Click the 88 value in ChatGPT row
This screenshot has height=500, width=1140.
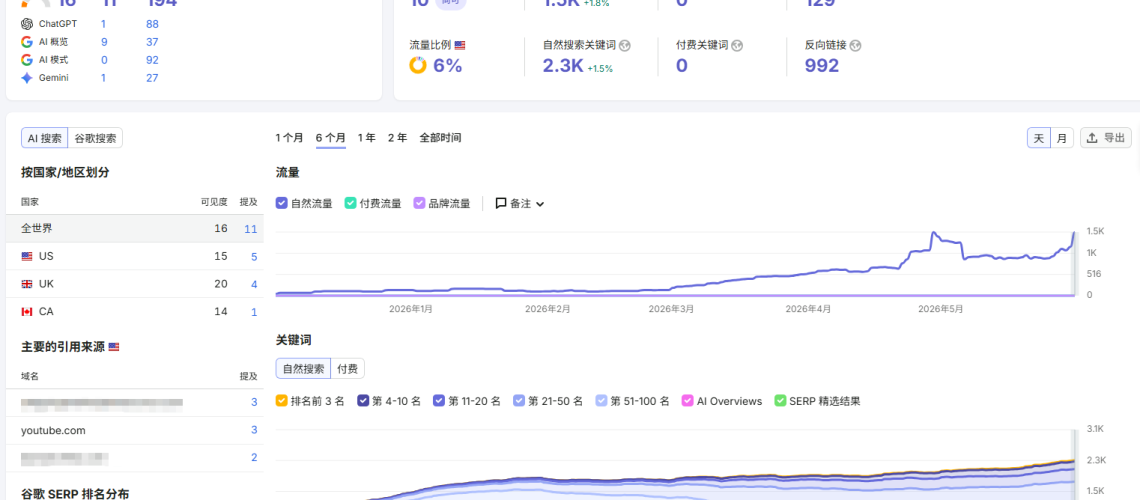tap(152, 24)
